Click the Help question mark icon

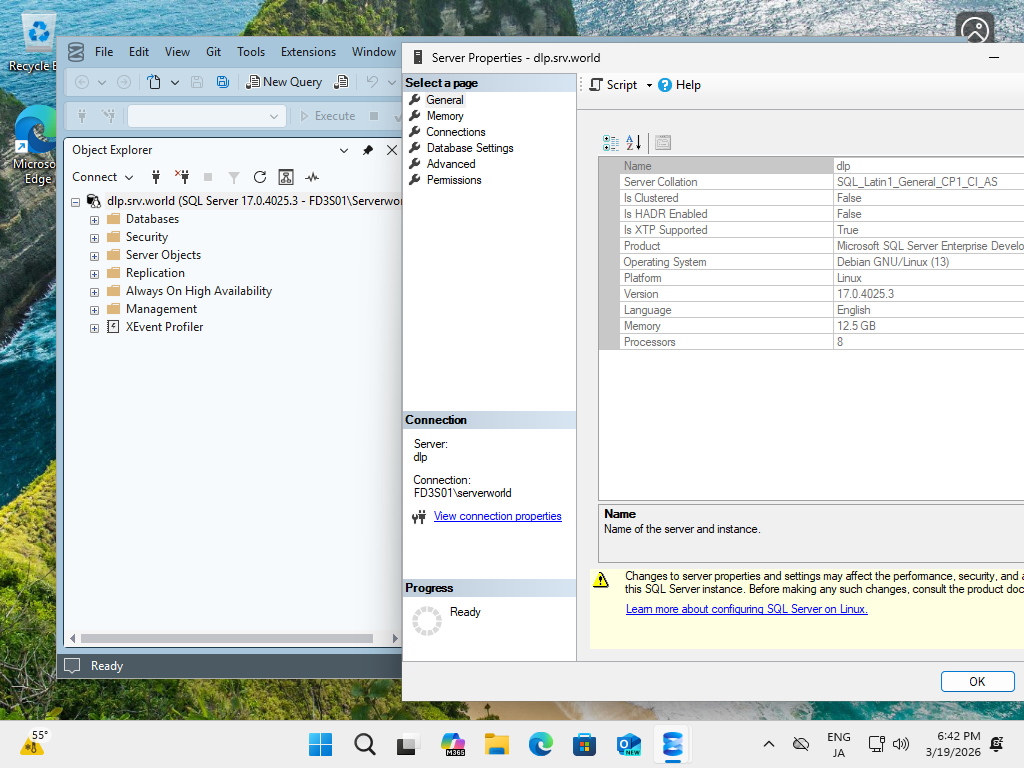pyautogui.click(x=665, y=85)
